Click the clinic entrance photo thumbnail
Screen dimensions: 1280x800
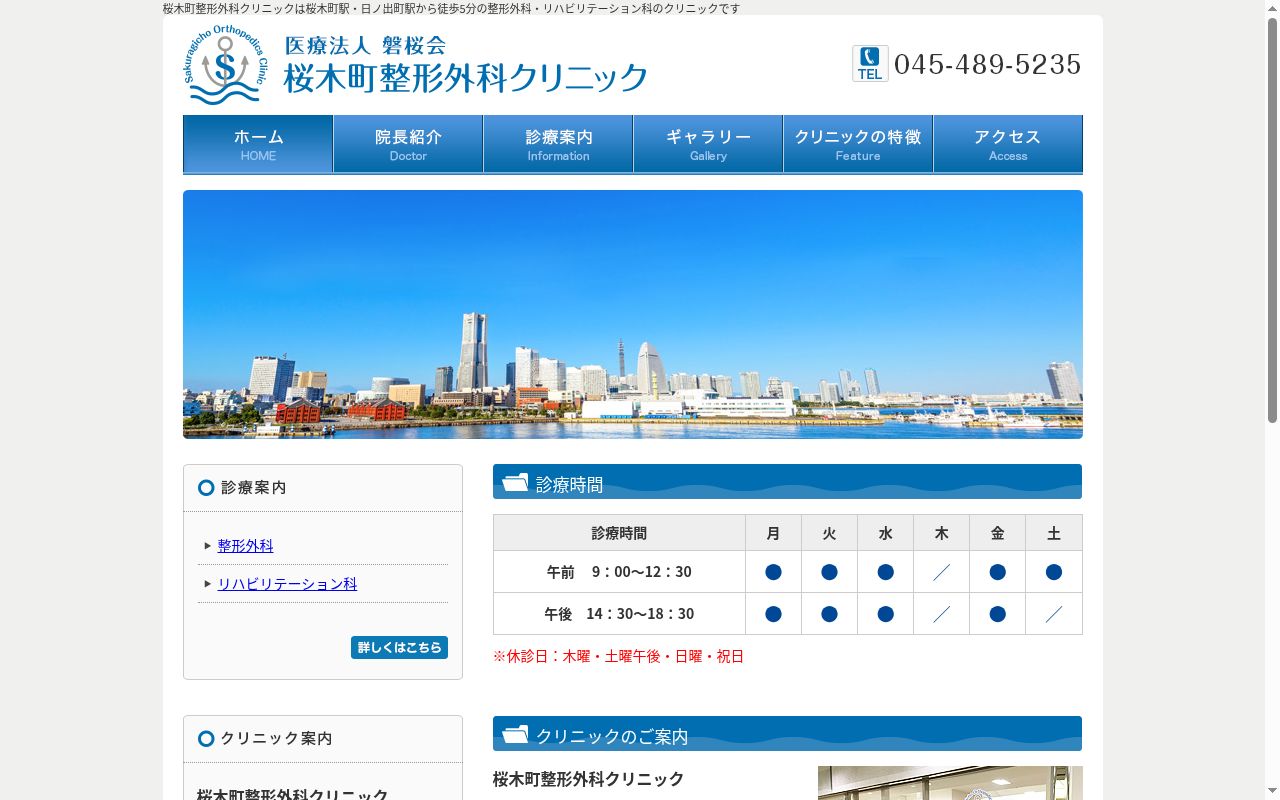950,783
